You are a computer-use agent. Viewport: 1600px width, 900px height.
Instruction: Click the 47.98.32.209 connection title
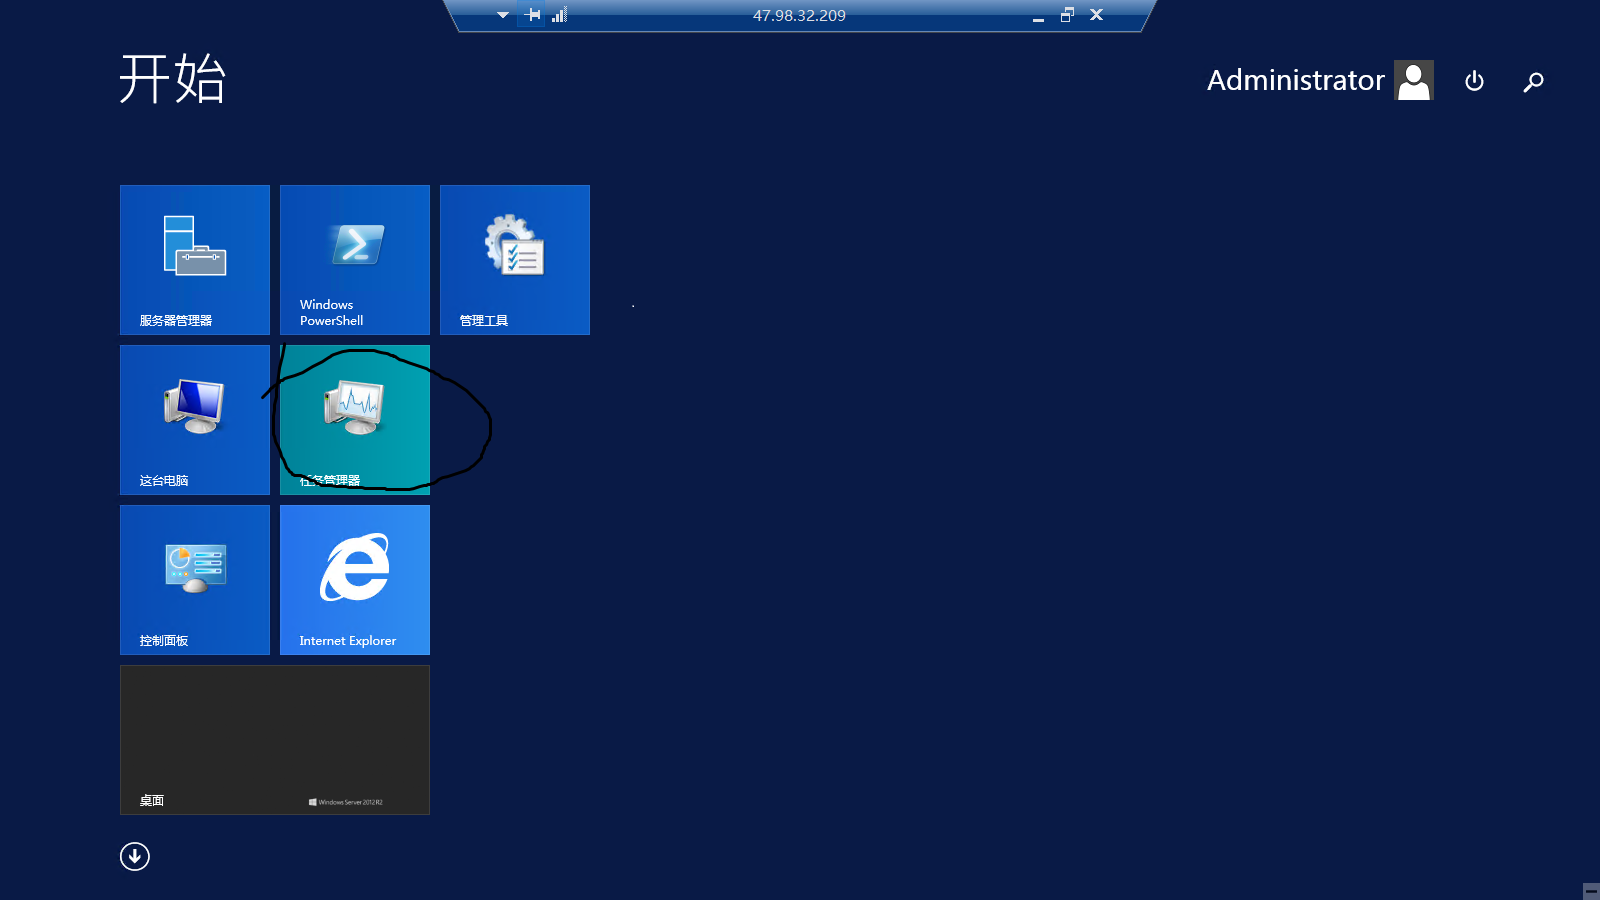[799, 16]
